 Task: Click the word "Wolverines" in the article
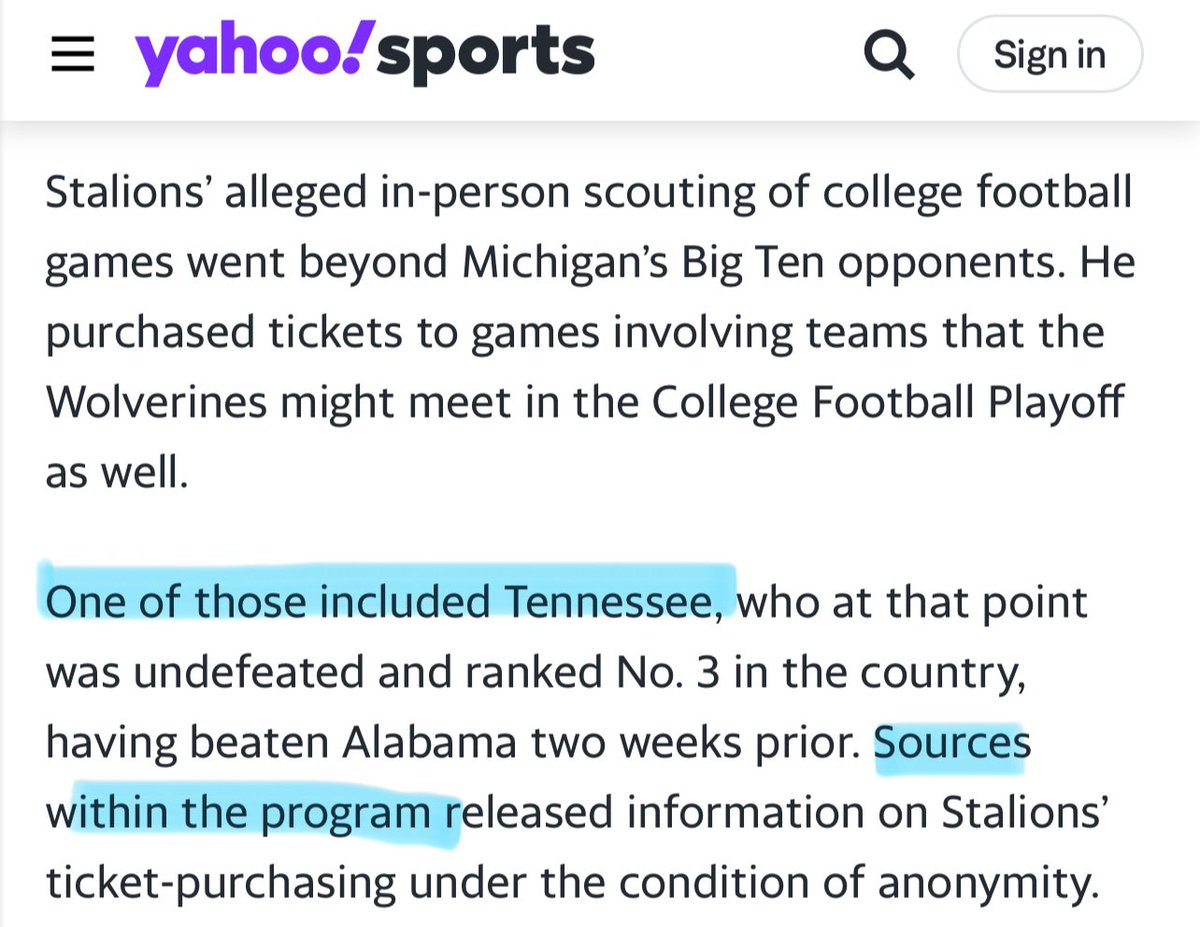click(153, 402)
